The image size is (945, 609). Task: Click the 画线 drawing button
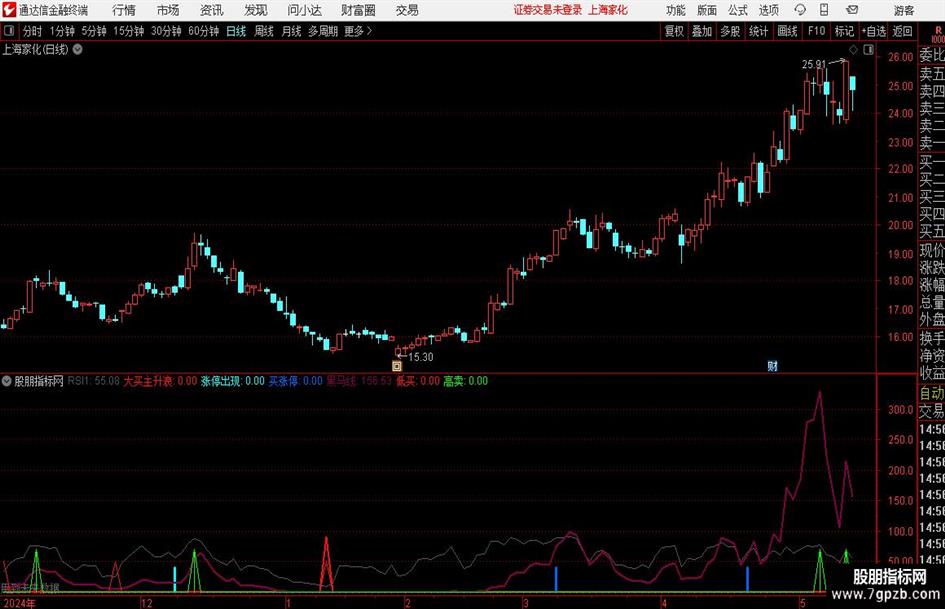[787, 31]
